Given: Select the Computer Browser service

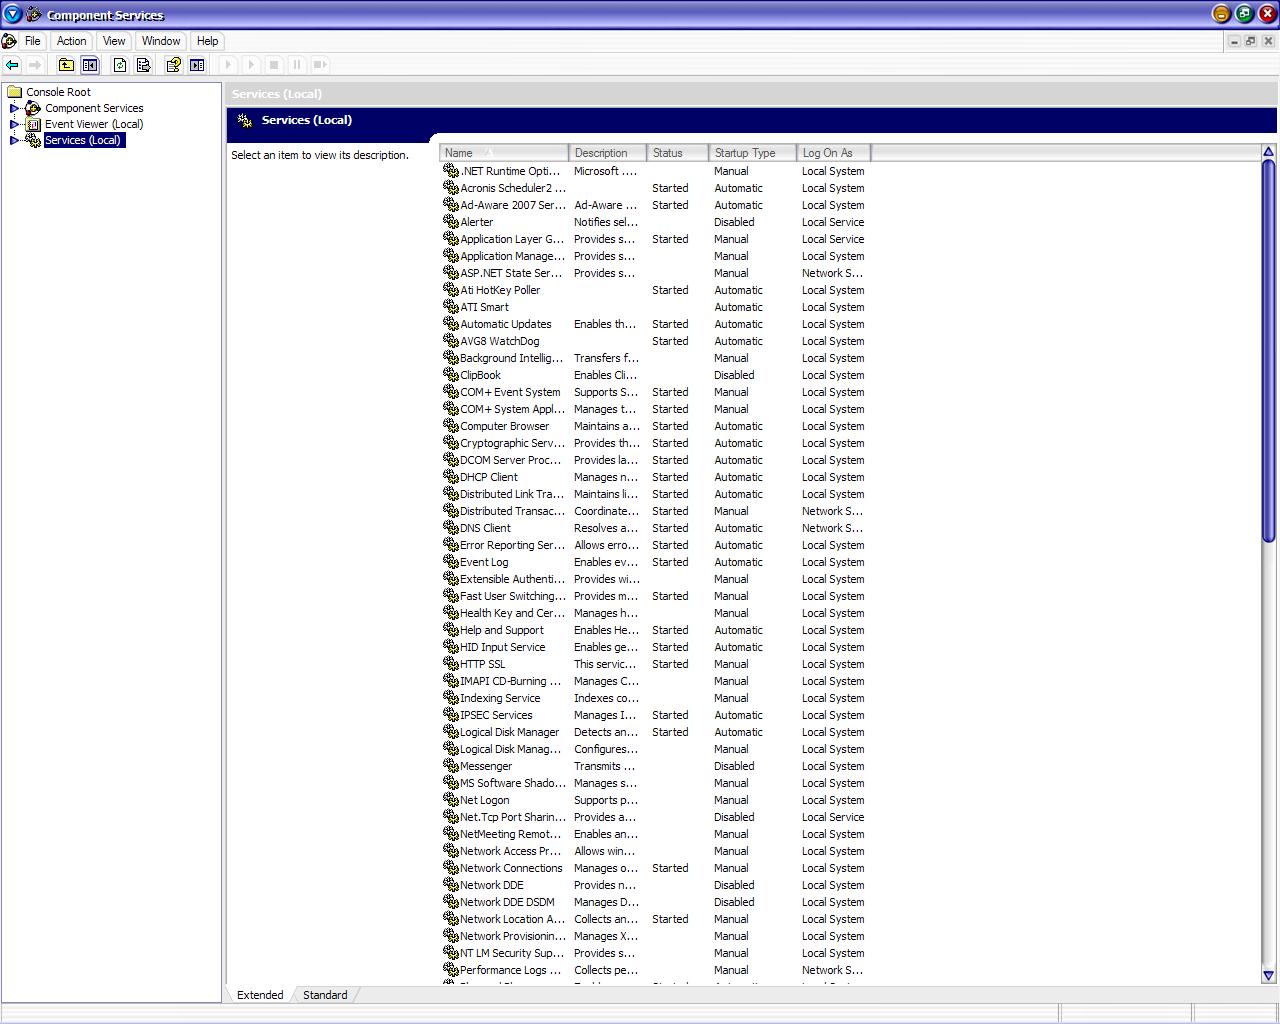Looking at the screenshot, I should (x=654, y=426).
